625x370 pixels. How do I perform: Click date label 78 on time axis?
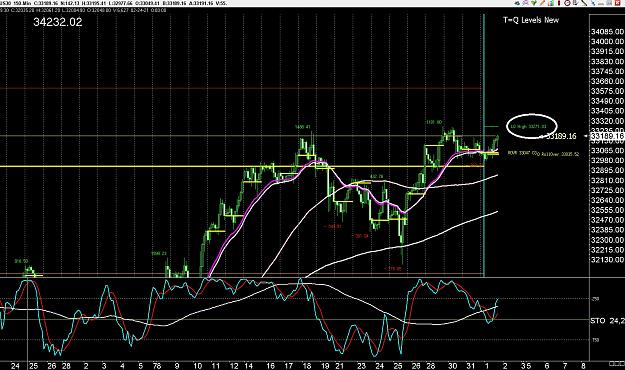[157, 365]
